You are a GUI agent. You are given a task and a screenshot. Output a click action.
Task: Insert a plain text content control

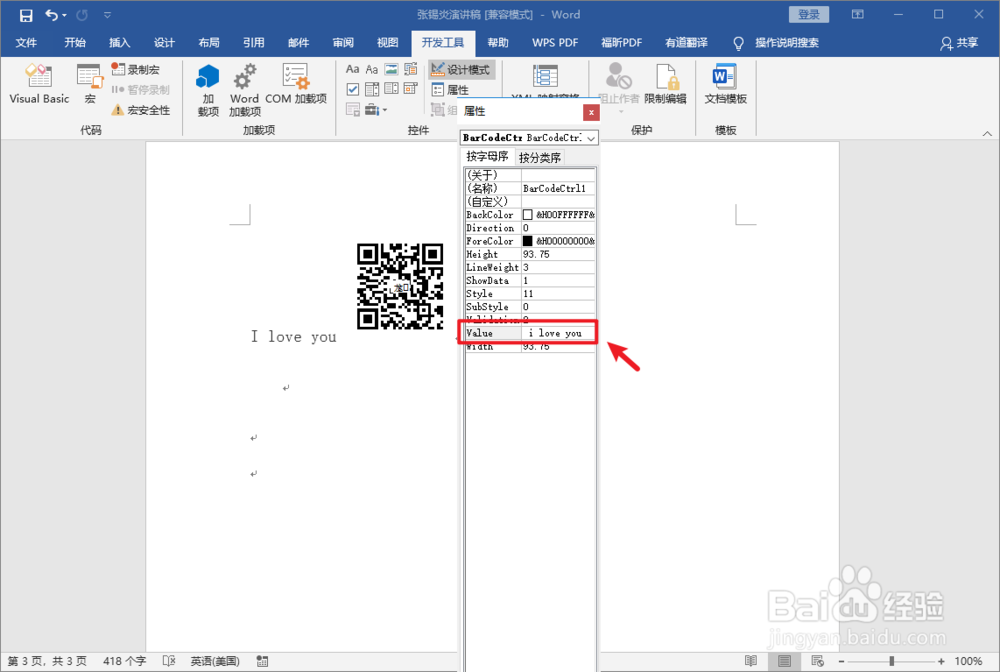pos(372,69)
